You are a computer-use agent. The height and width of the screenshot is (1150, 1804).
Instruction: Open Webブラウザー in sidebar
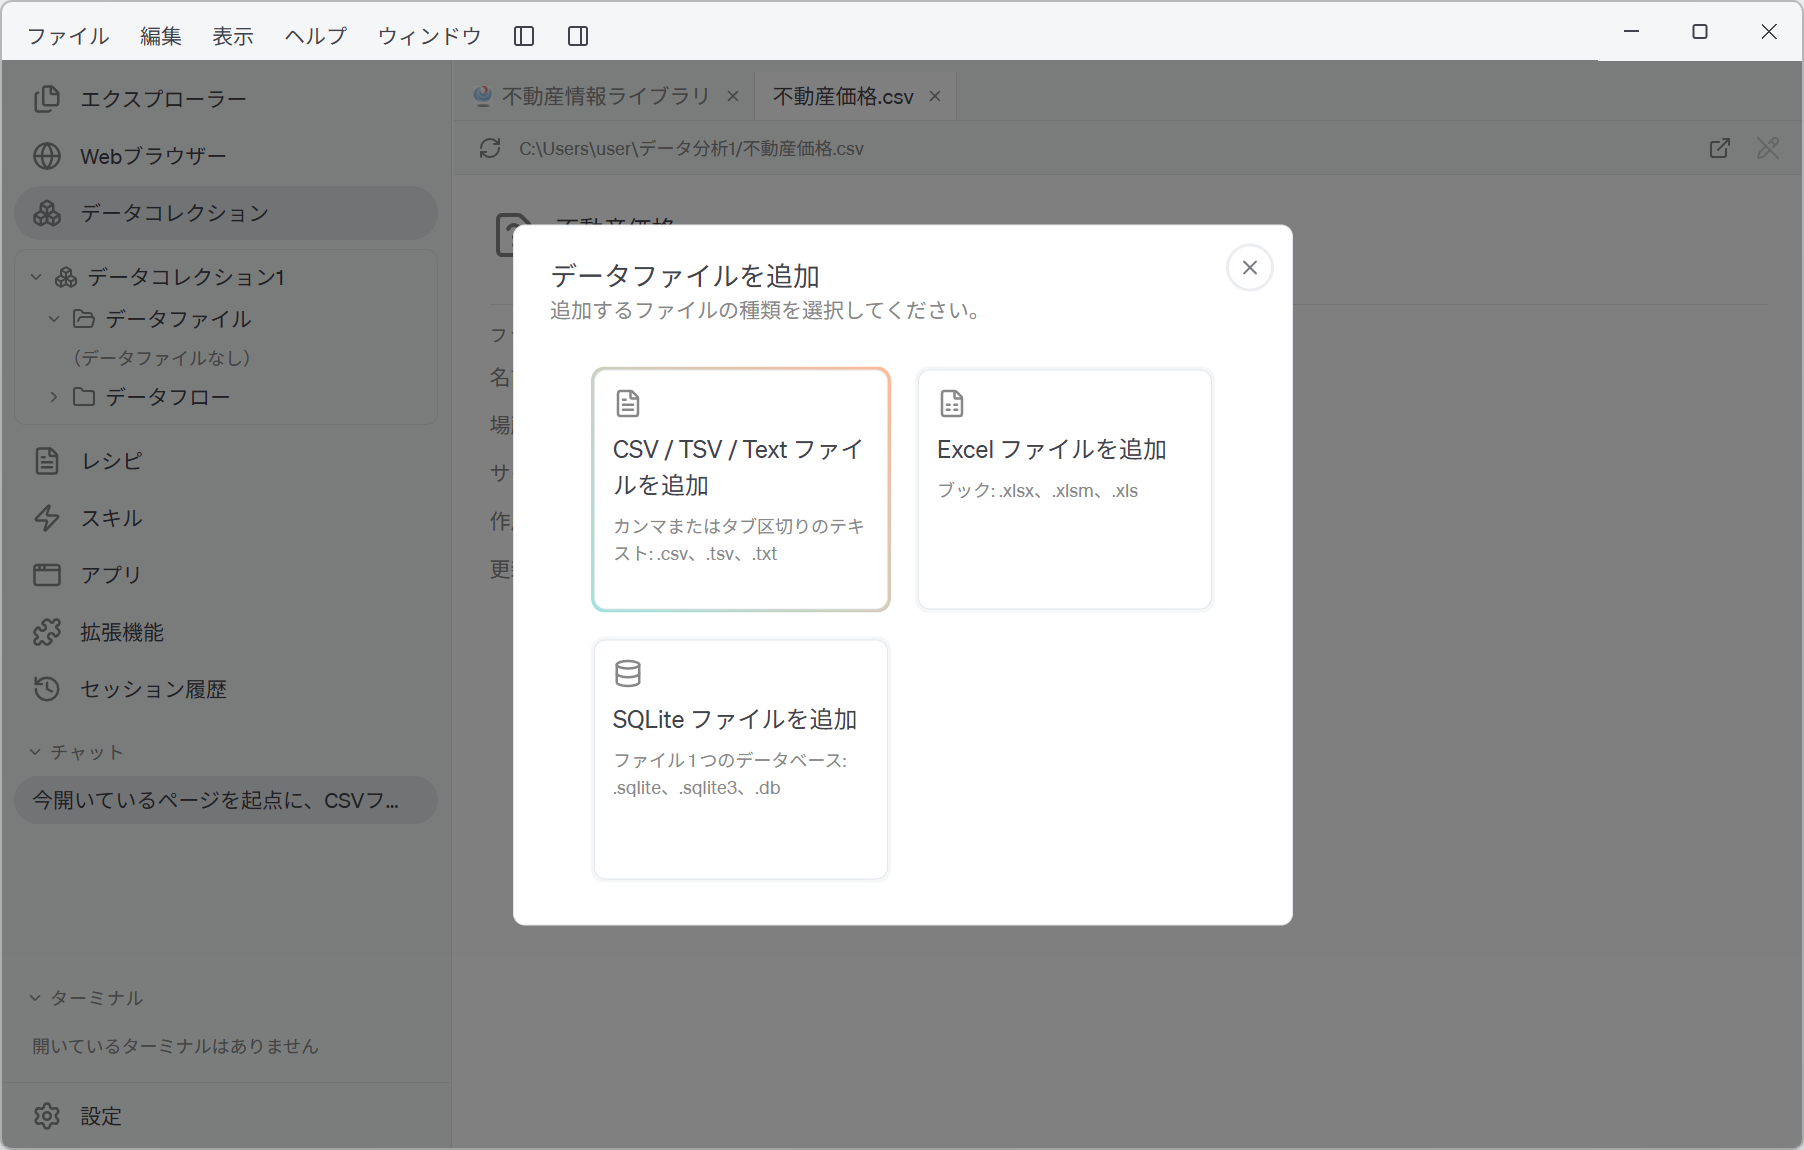pos(226,156)
